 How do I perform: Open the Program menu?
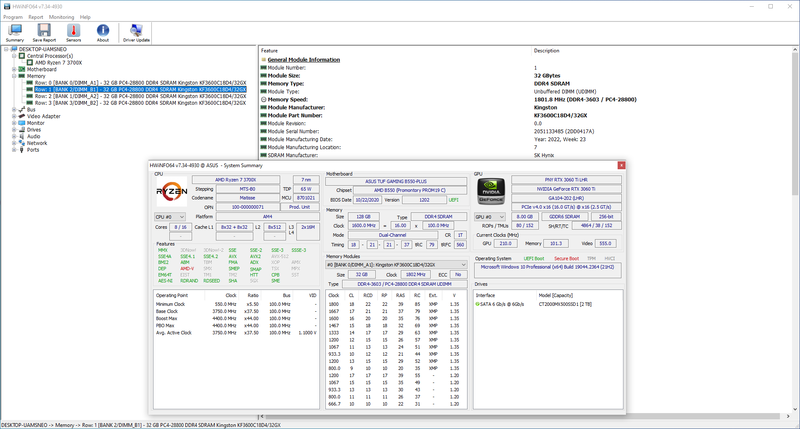point(13,17)
